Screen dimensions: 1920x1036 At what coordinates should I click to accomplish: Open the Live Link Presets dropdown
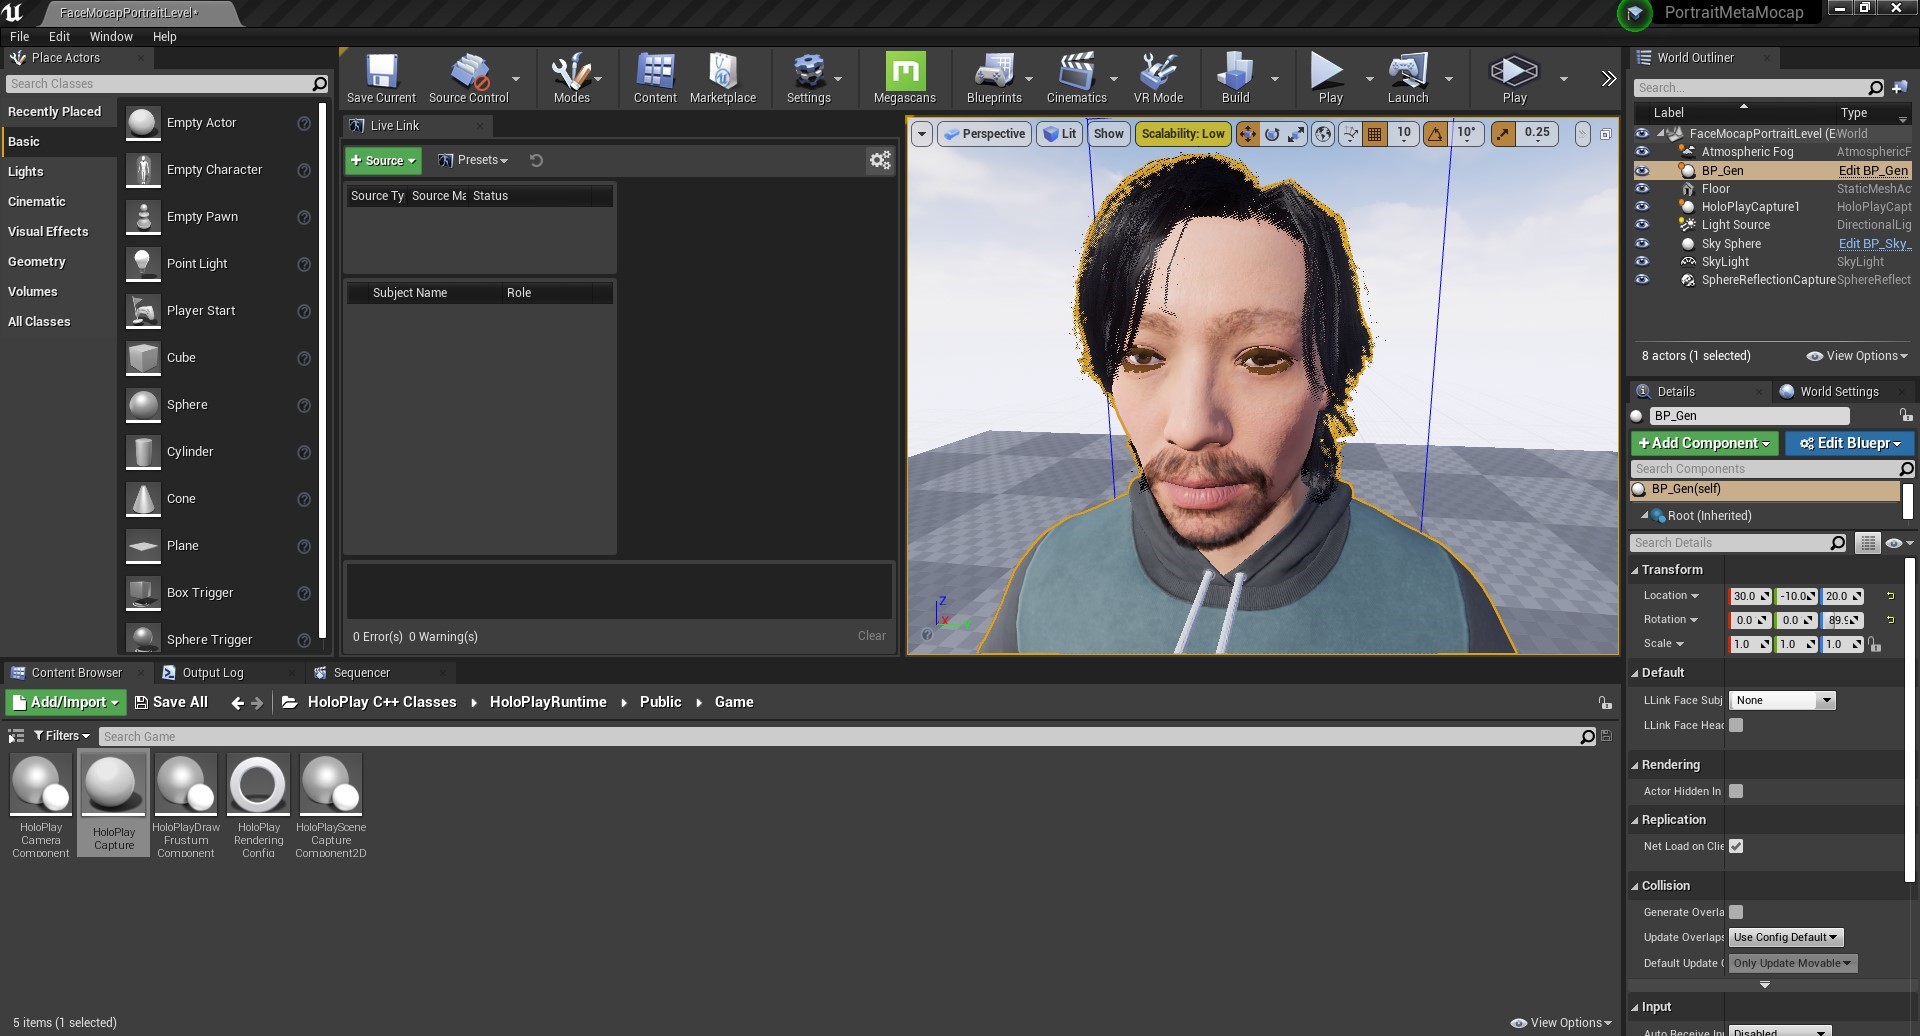[474, 160]
